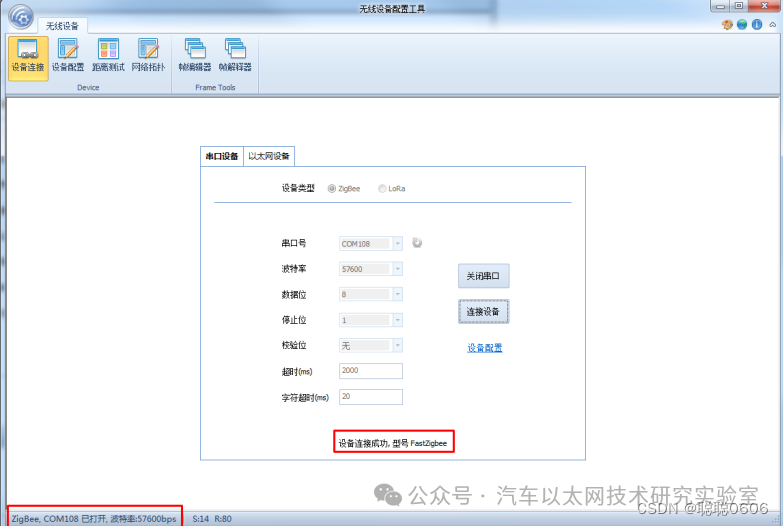The width and height of the screenshot is (783, 526).
Task: Click the status text 'ZigBee, COM108 已打开'
Action: 94,519
